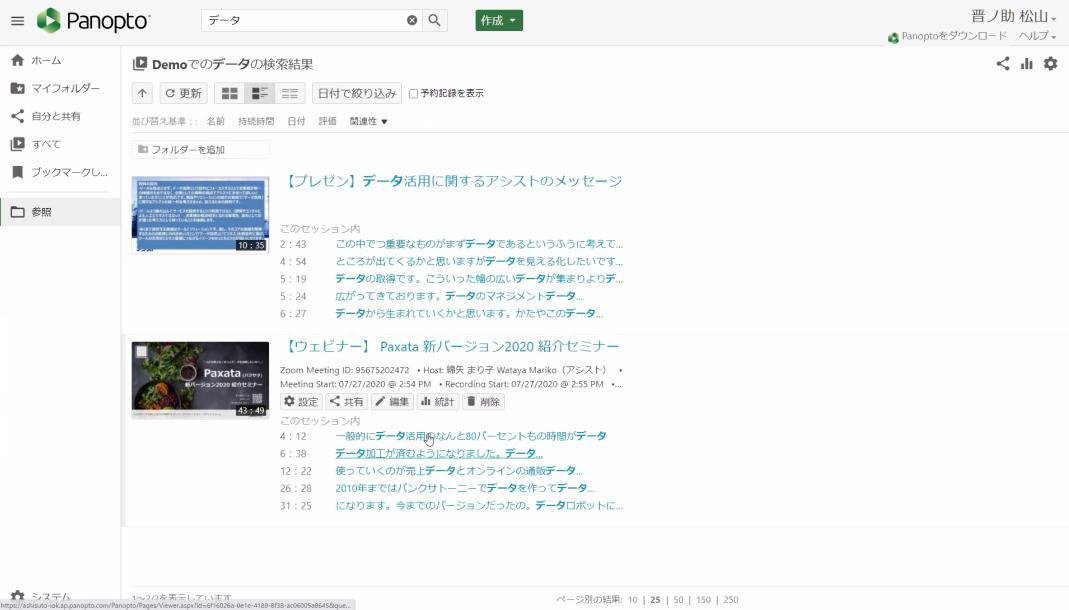
Task: Select 参照 browse in sidebar
Action: (60, 212)
